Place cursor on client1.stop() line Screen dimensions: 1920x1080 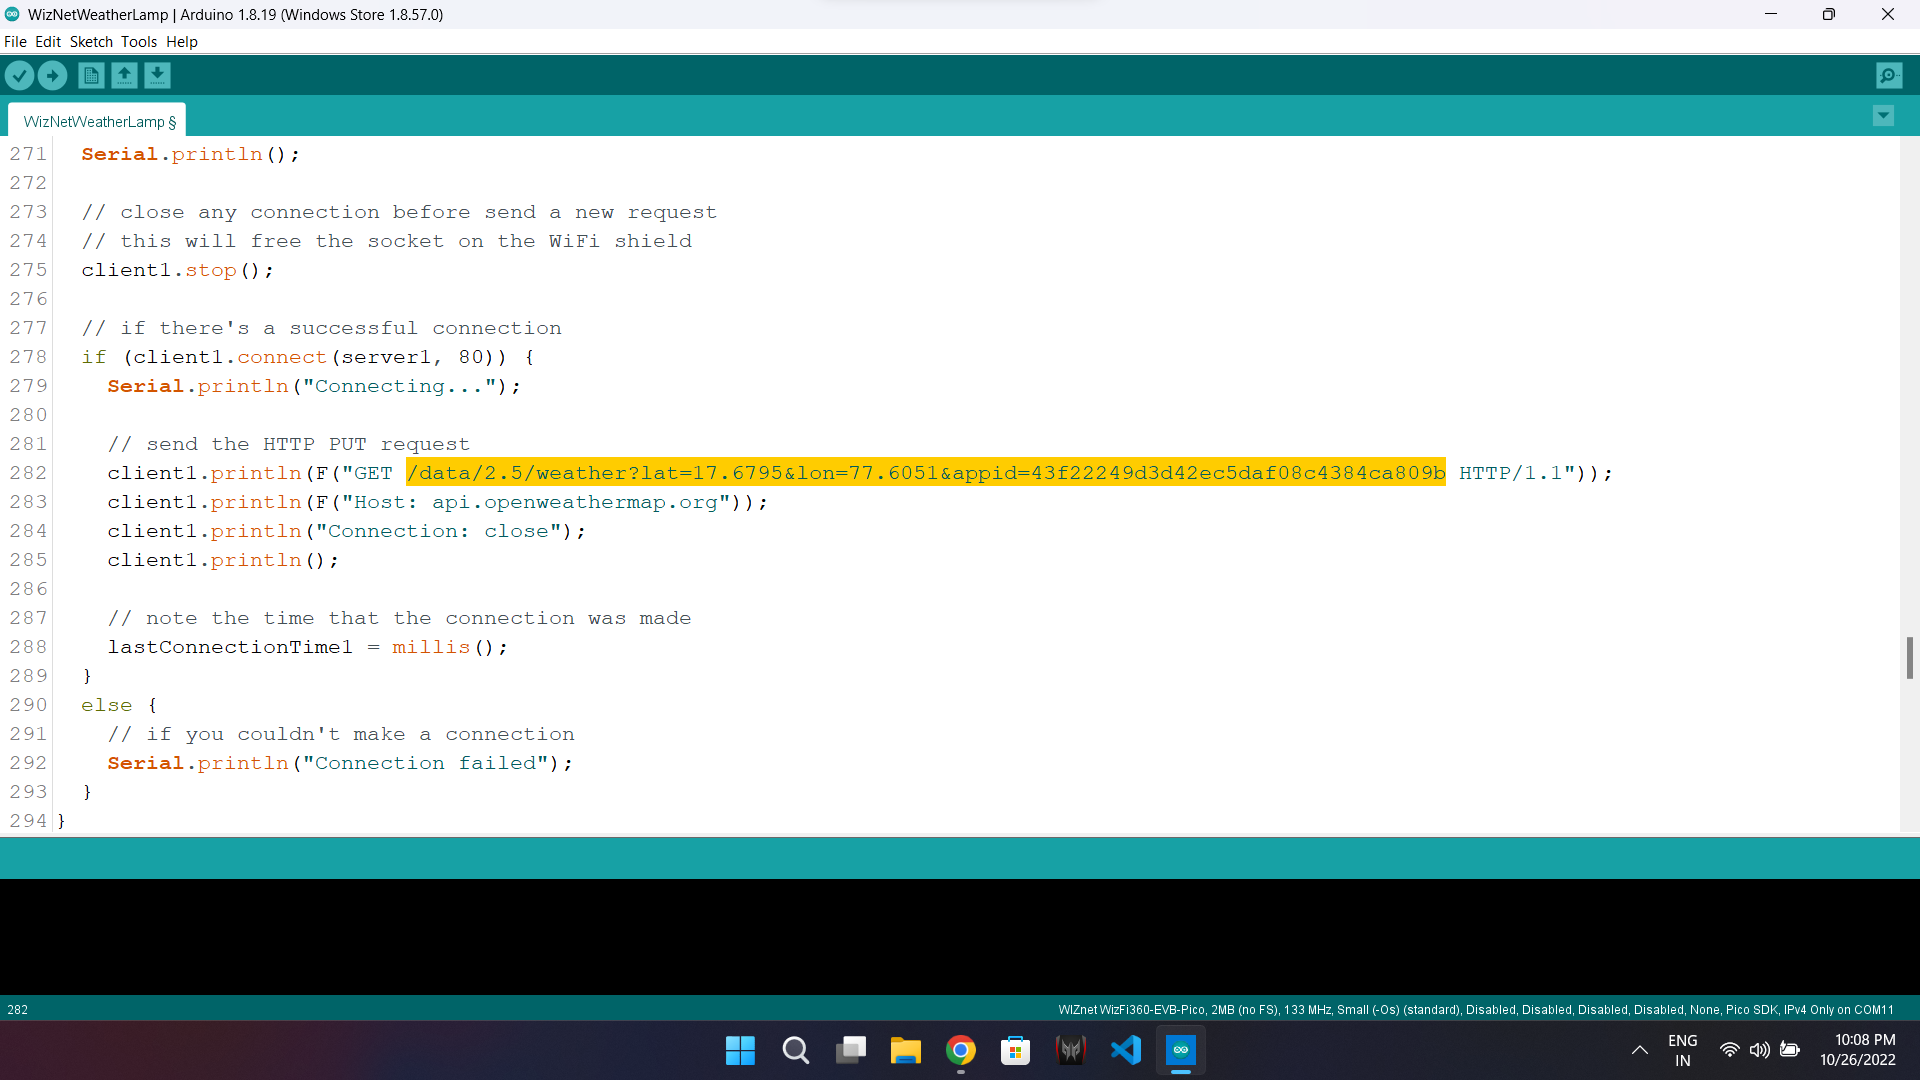[177, 270]
